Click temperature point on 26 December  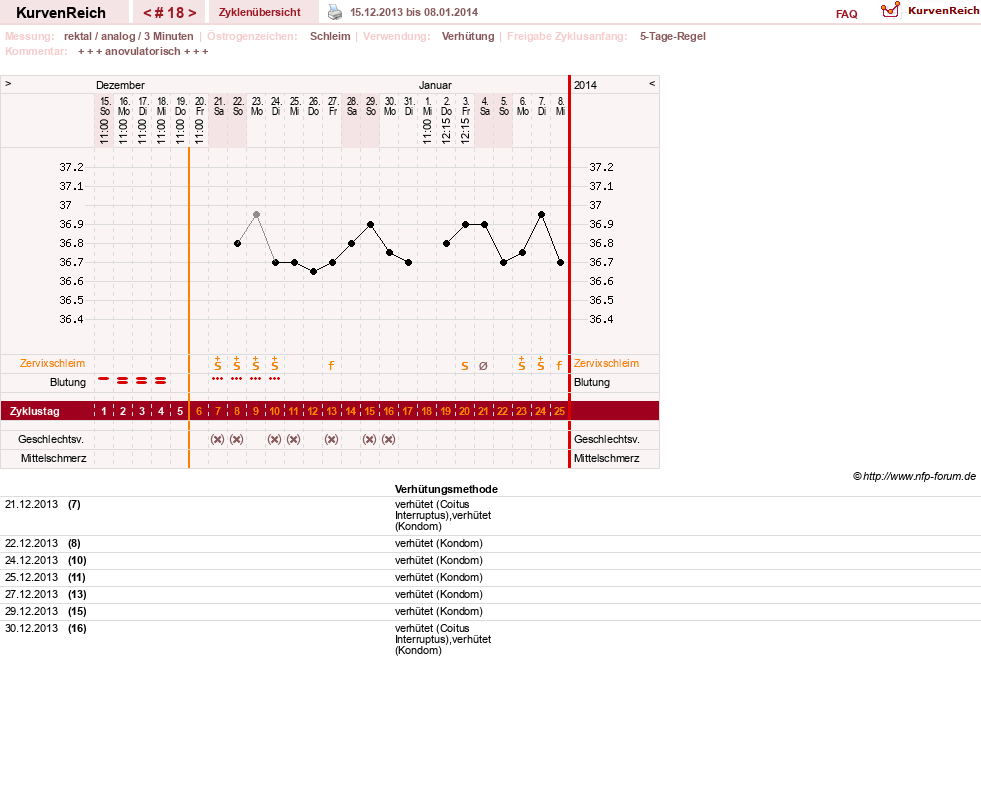coord(313,272)
